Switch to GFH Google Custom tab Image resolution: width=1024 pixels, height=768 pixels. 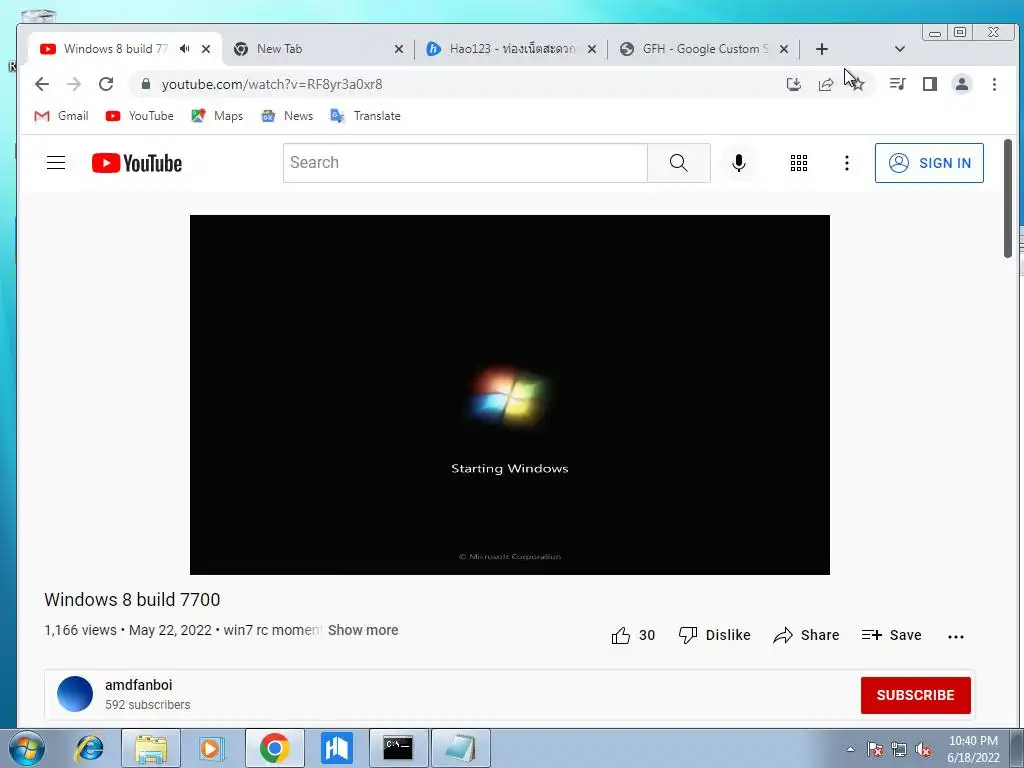point(705,48)
